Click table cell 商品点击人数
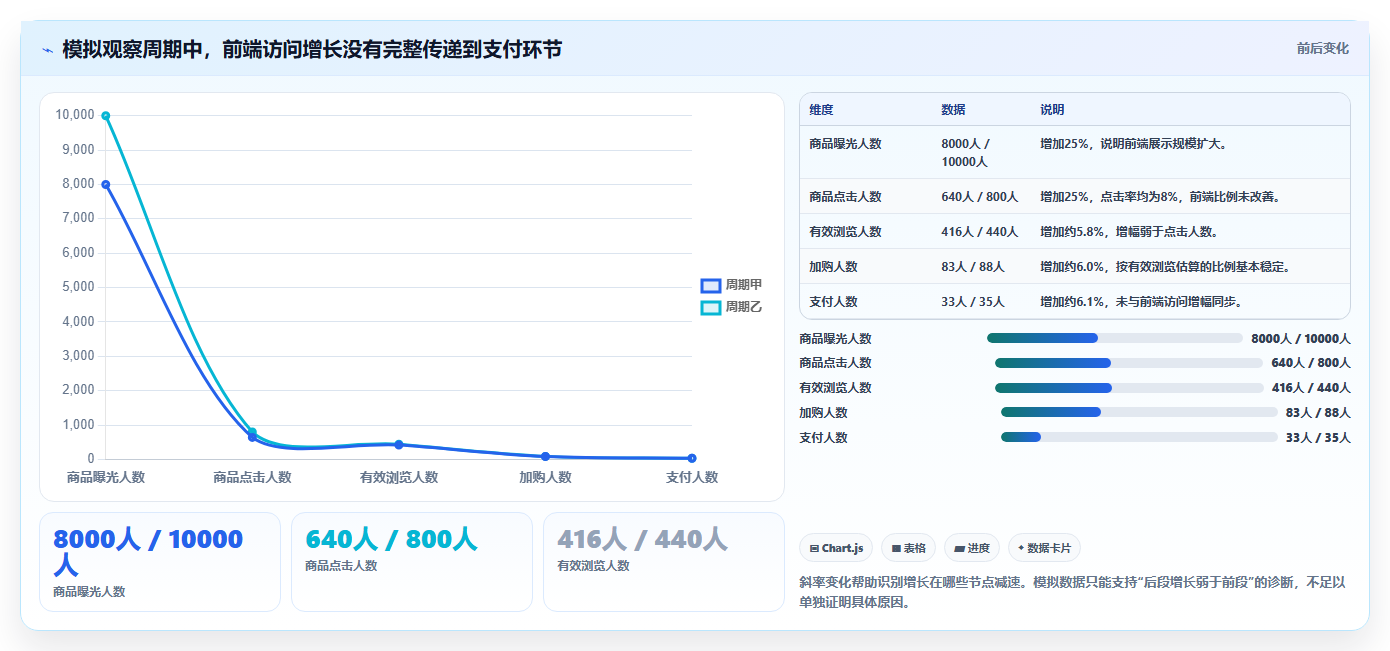This screenshot has height=651, width=1390. [846, 197]
